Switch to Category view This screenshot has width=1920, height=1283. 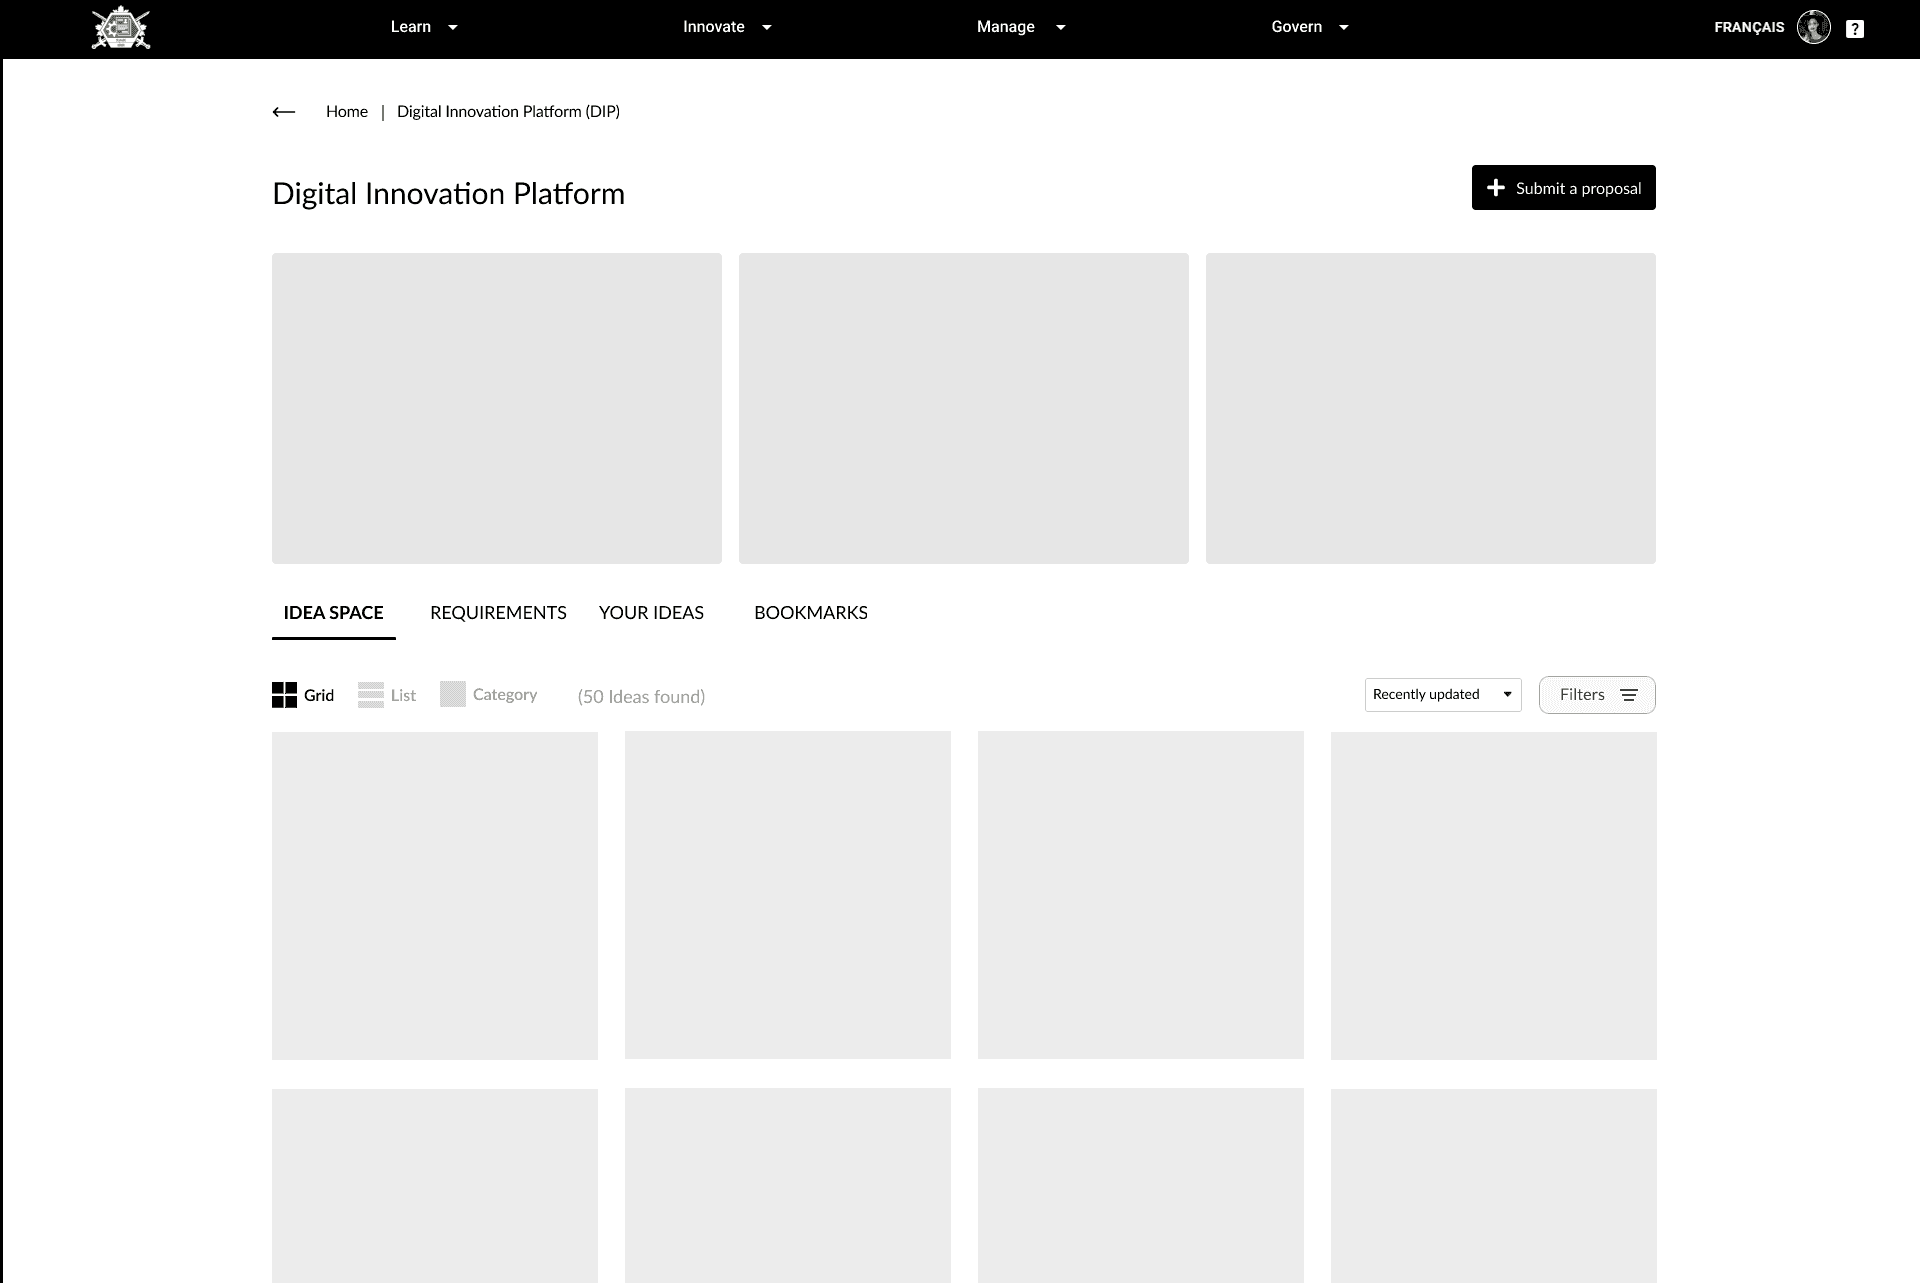(489, 694)
